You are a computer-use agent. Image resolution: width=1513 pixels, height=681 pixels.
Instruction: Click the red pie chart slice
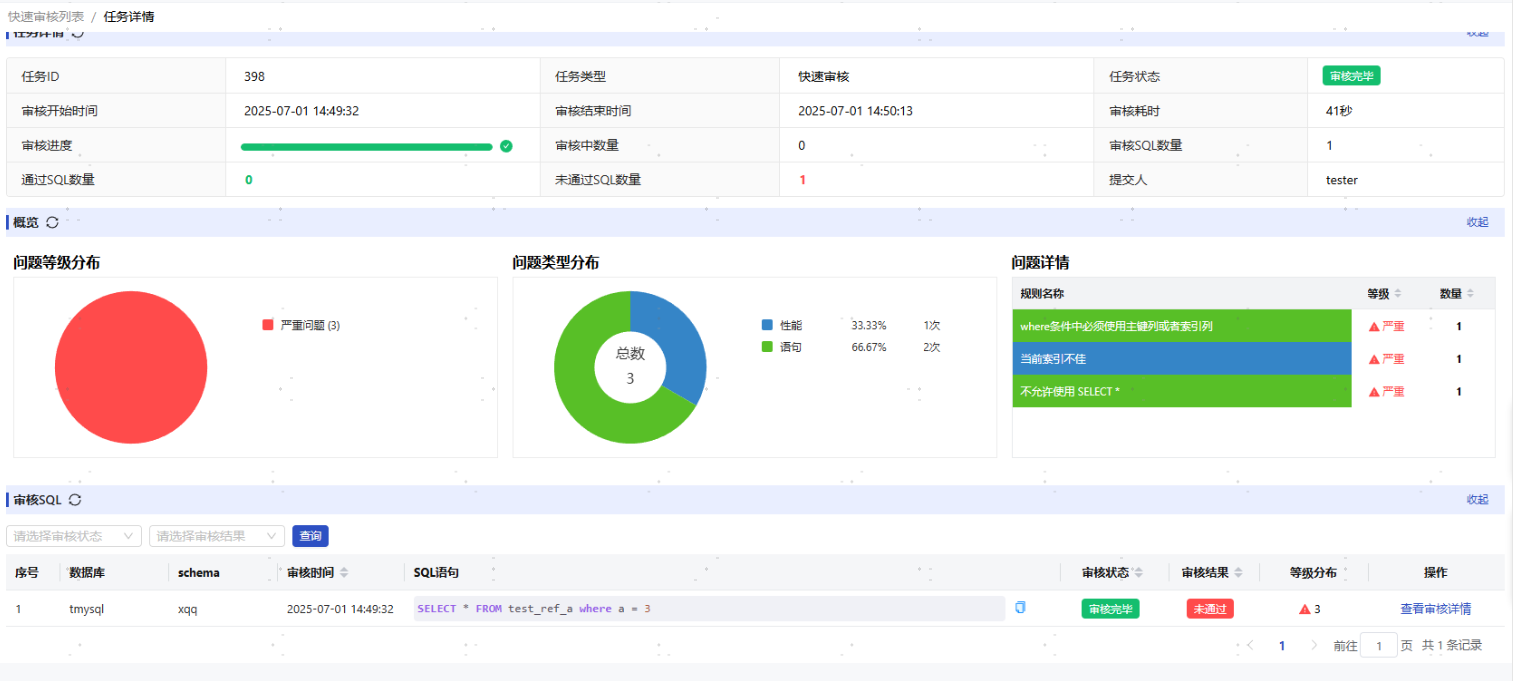pyautogui.click(x=131, y=368)
